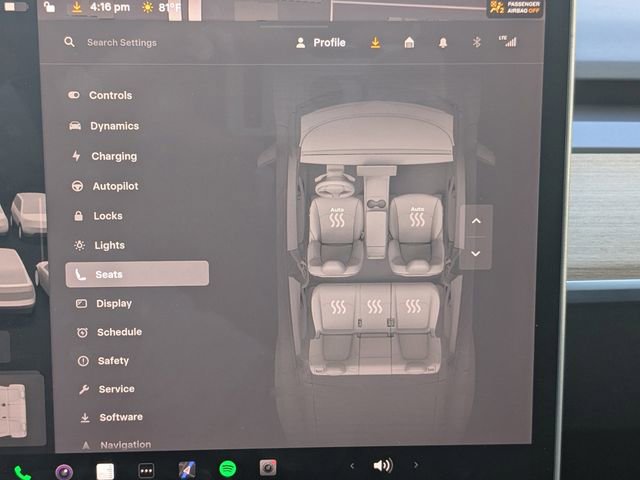Toggle the rear center seat heater
640x480 pixels.
tap(375, 306)
